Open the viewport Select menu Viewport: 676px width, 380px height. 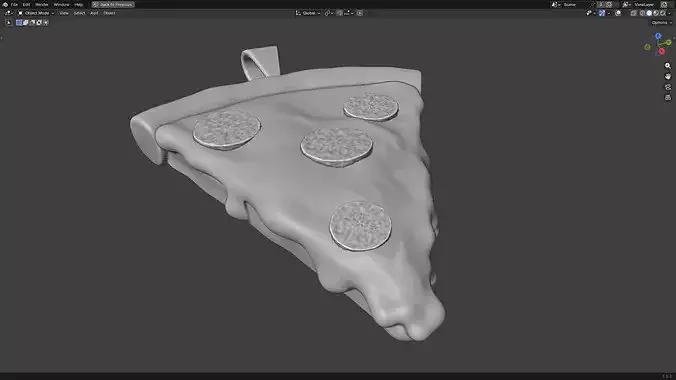(x=79, y=13)
